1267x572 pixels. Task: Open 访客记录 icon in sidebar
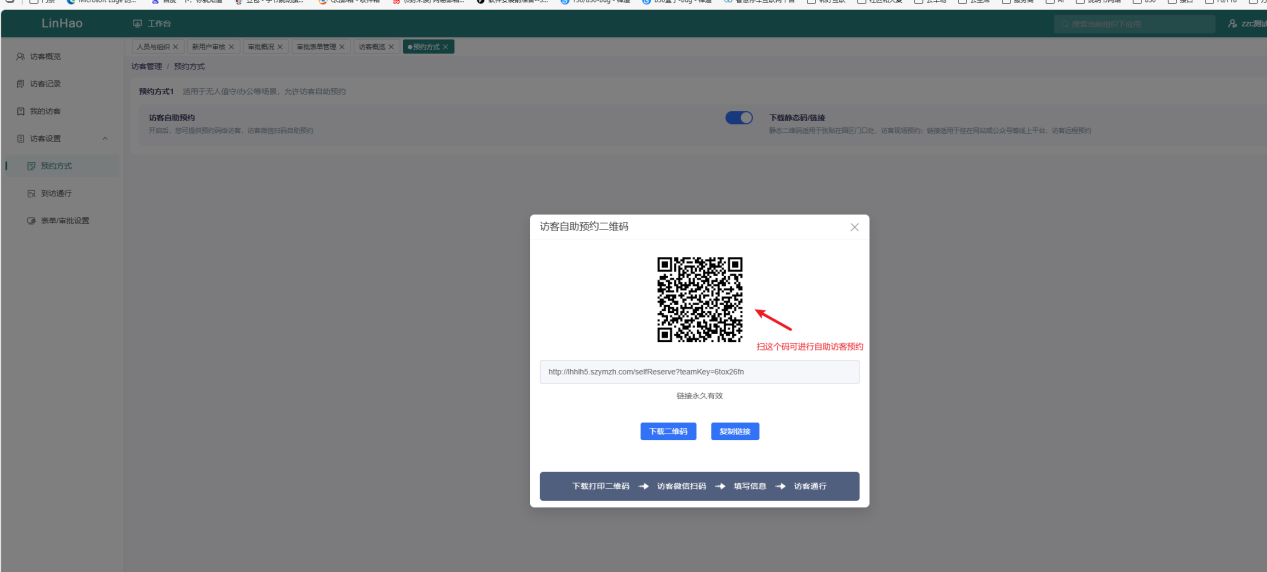click(20, 84)
